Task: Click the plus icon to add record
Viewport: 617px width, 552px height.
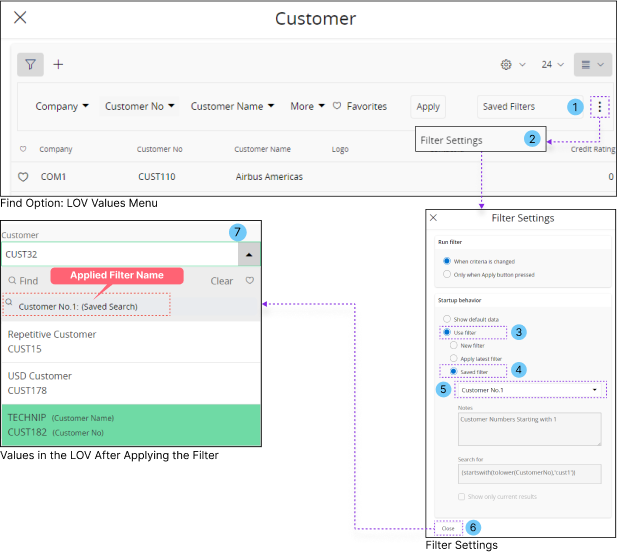Action: 58,64
